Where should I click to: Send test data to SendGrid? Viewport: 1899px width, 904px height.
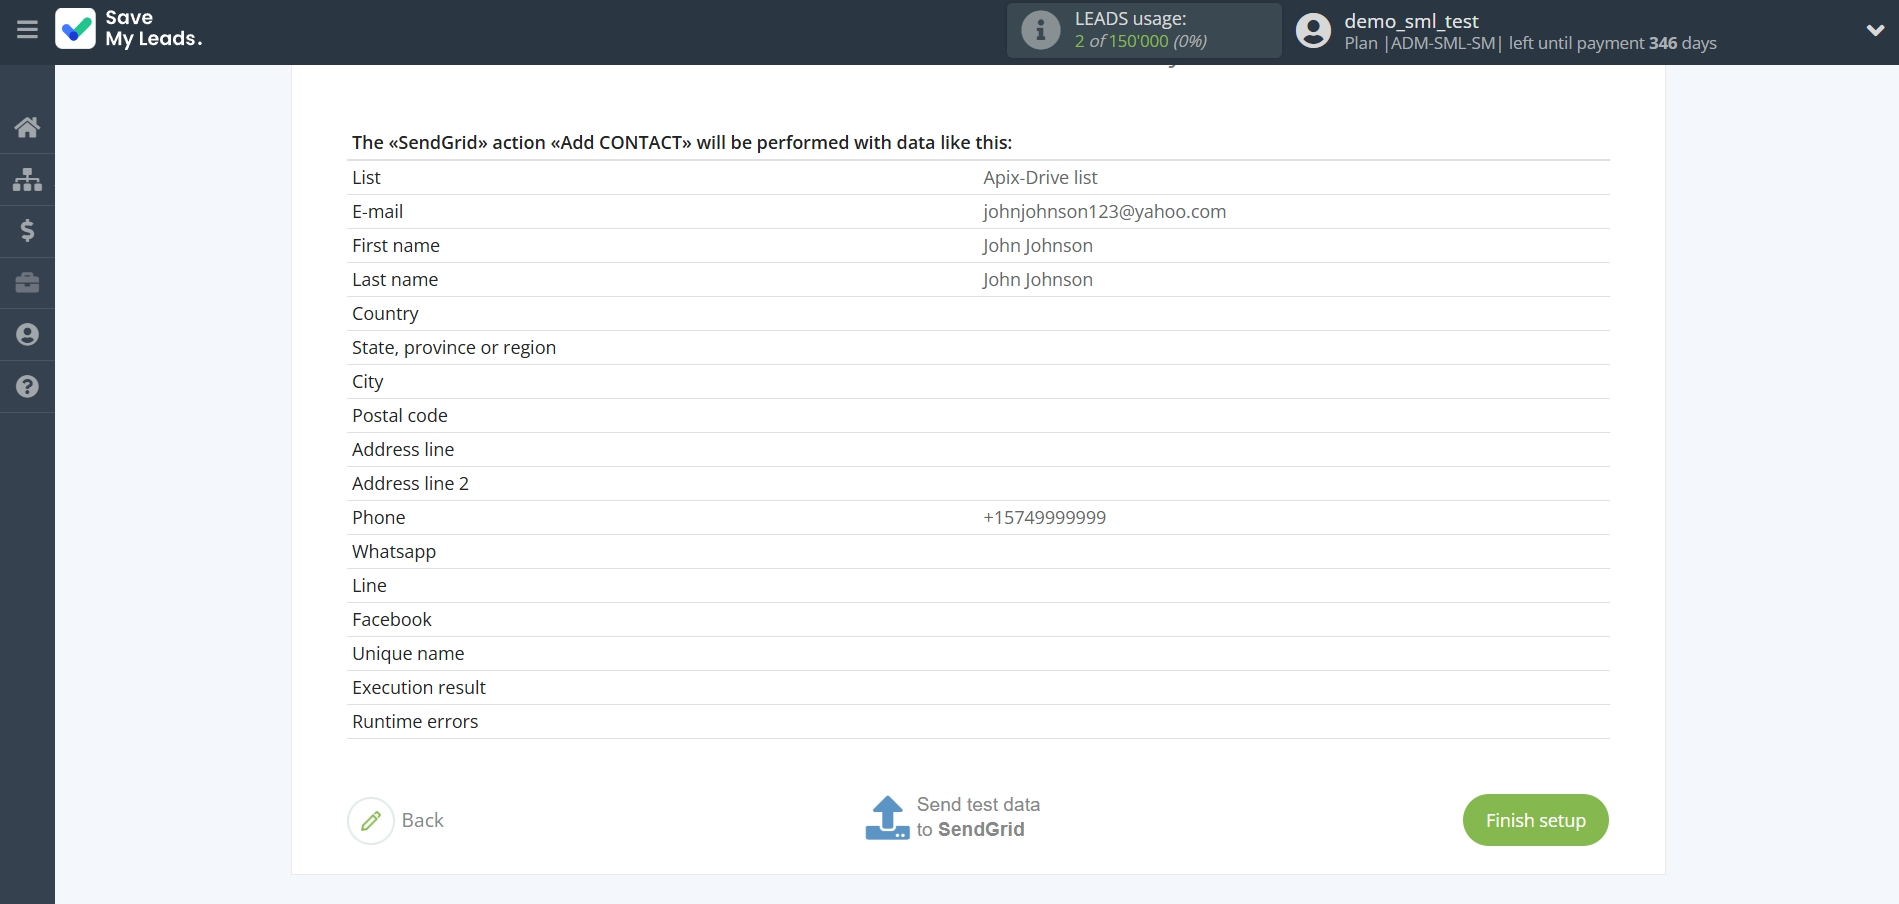(977, 817)
